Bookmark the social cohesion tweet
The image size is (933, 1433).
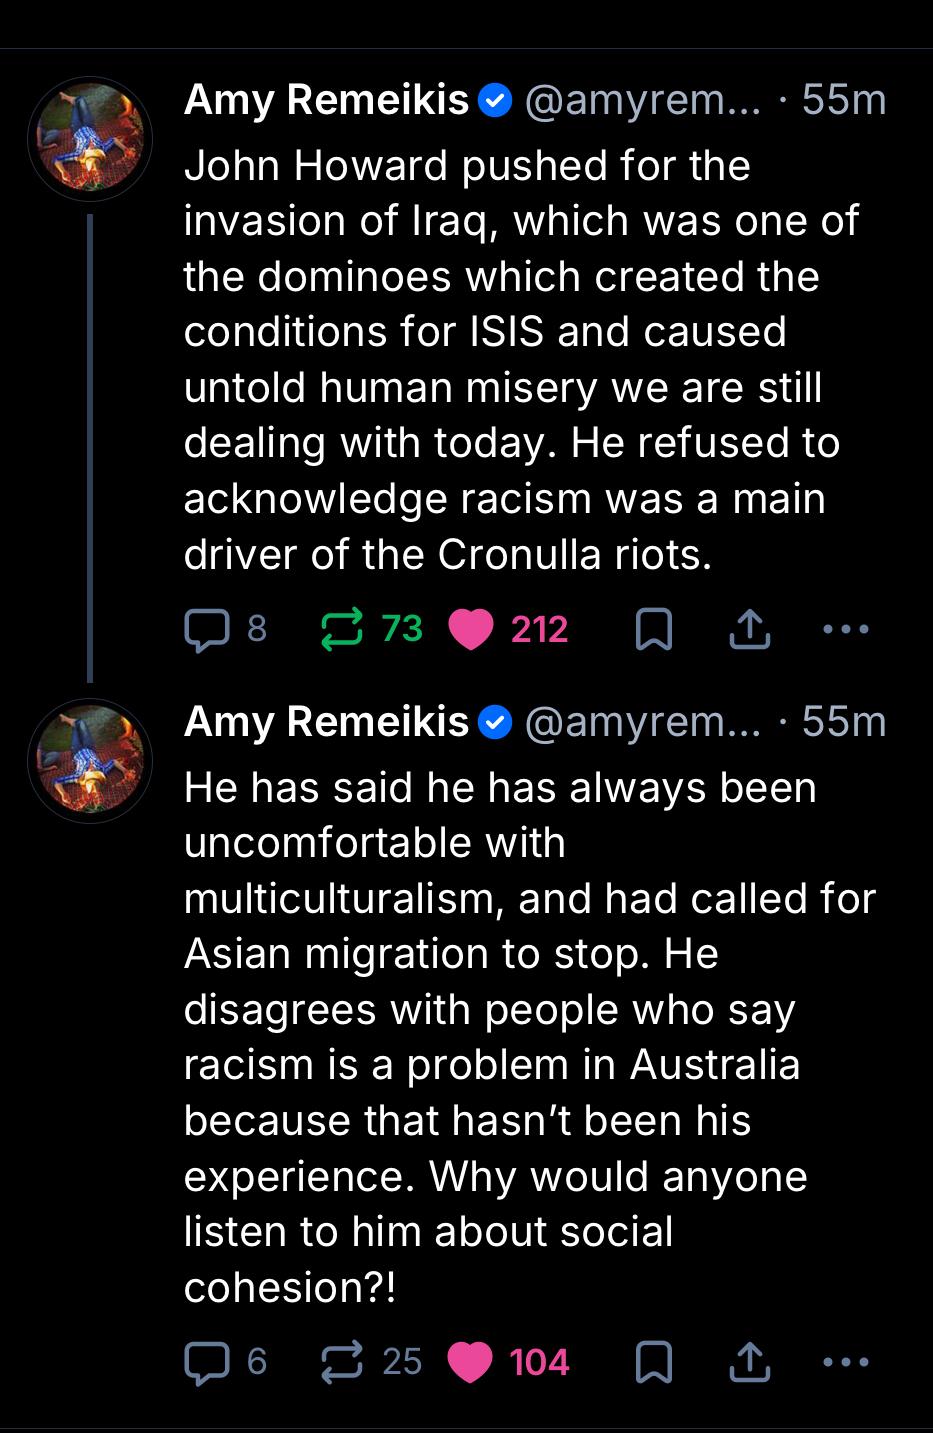(x=654, y=1362)
